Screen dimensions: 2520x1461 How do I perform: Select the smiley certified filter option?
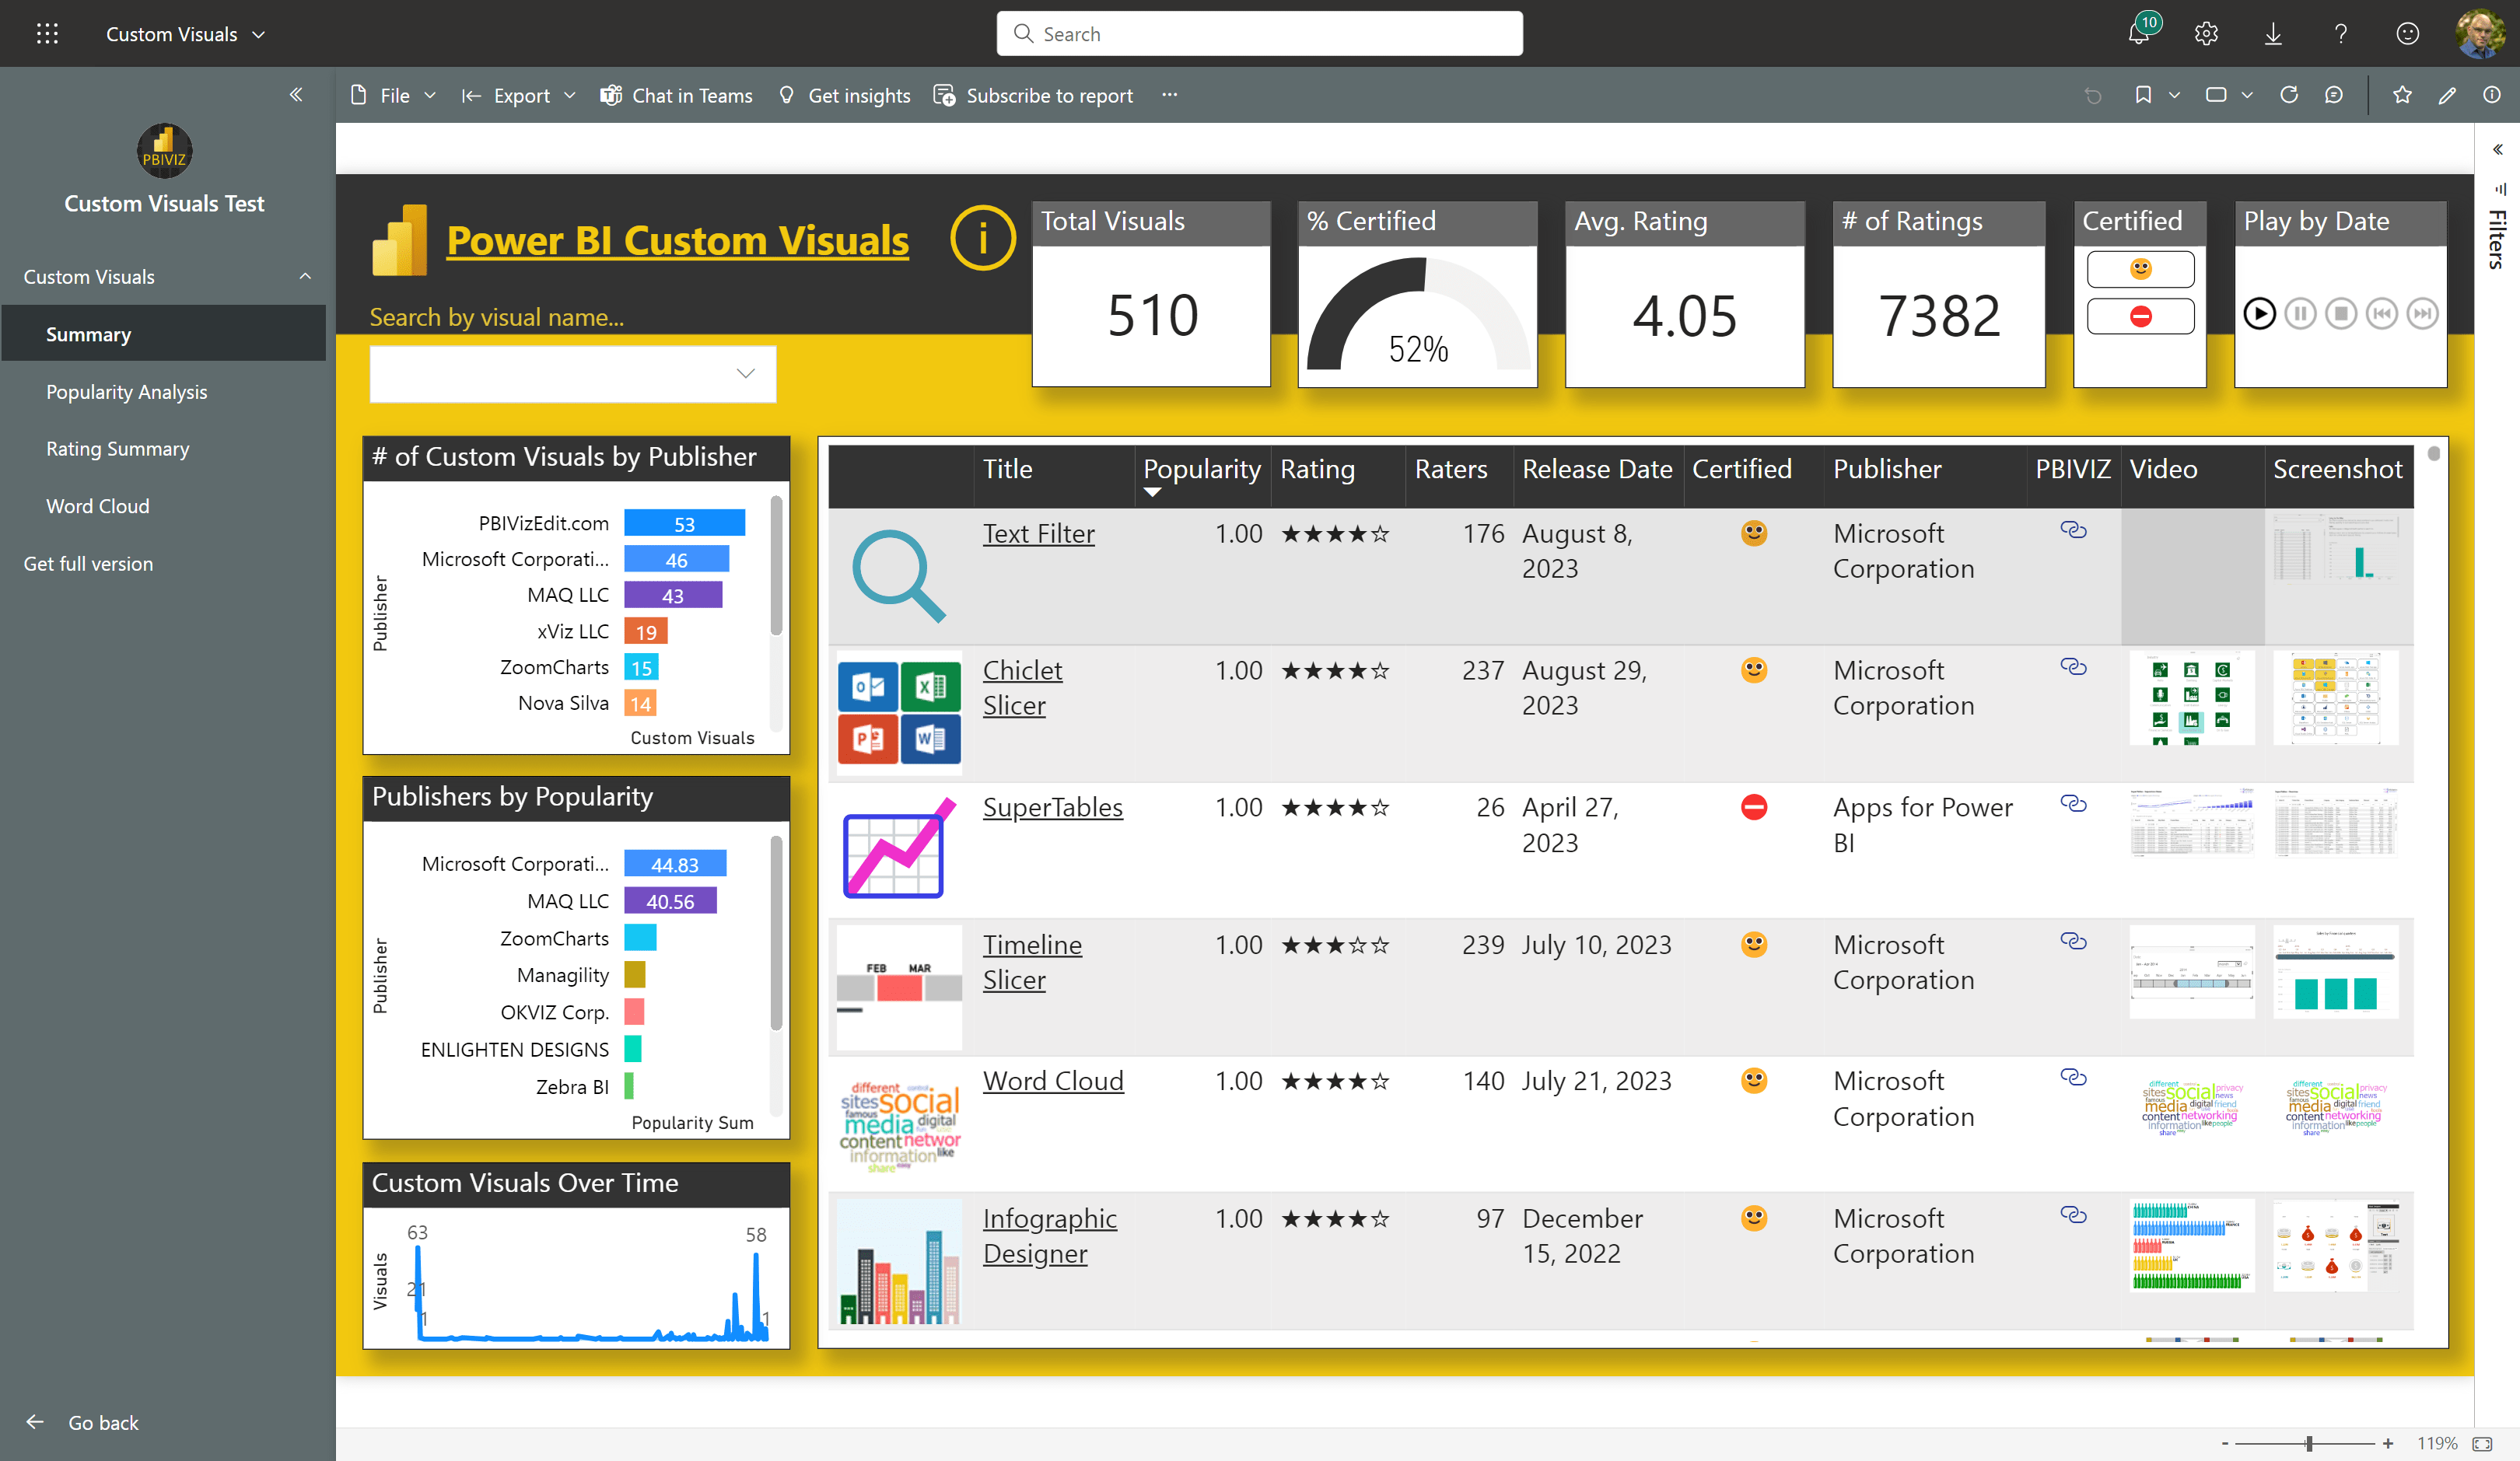(x=2140, y=269)
